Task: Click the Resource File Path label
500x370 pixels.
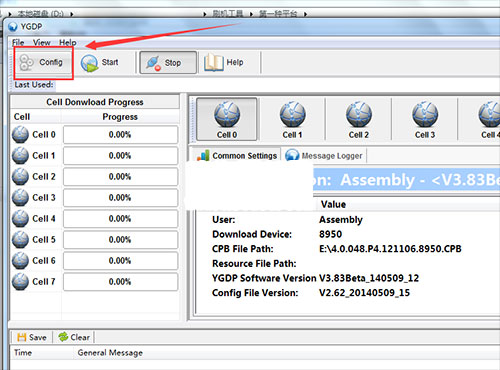Action: (x=254, y=264)
